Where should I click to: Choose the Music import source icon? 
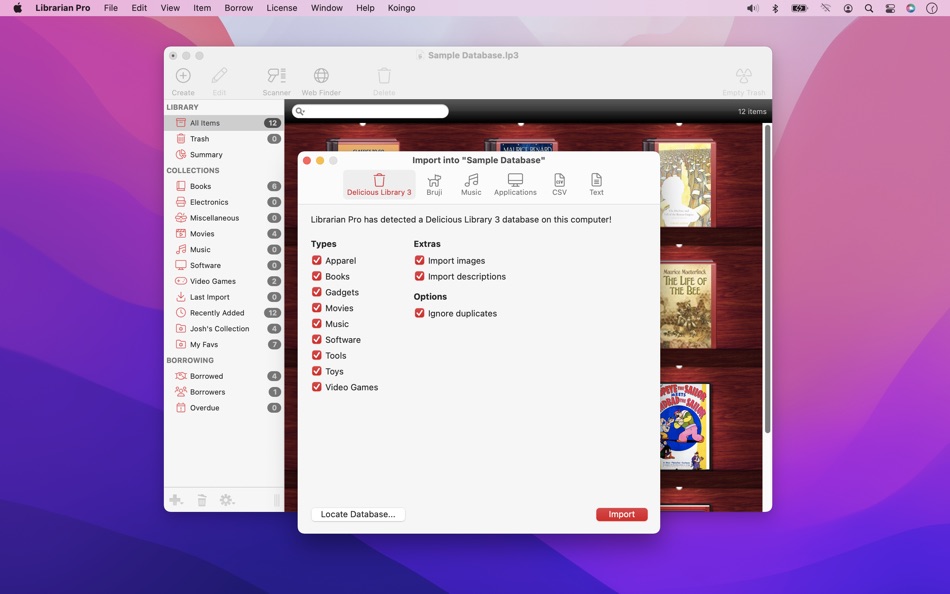click(471, 182)
